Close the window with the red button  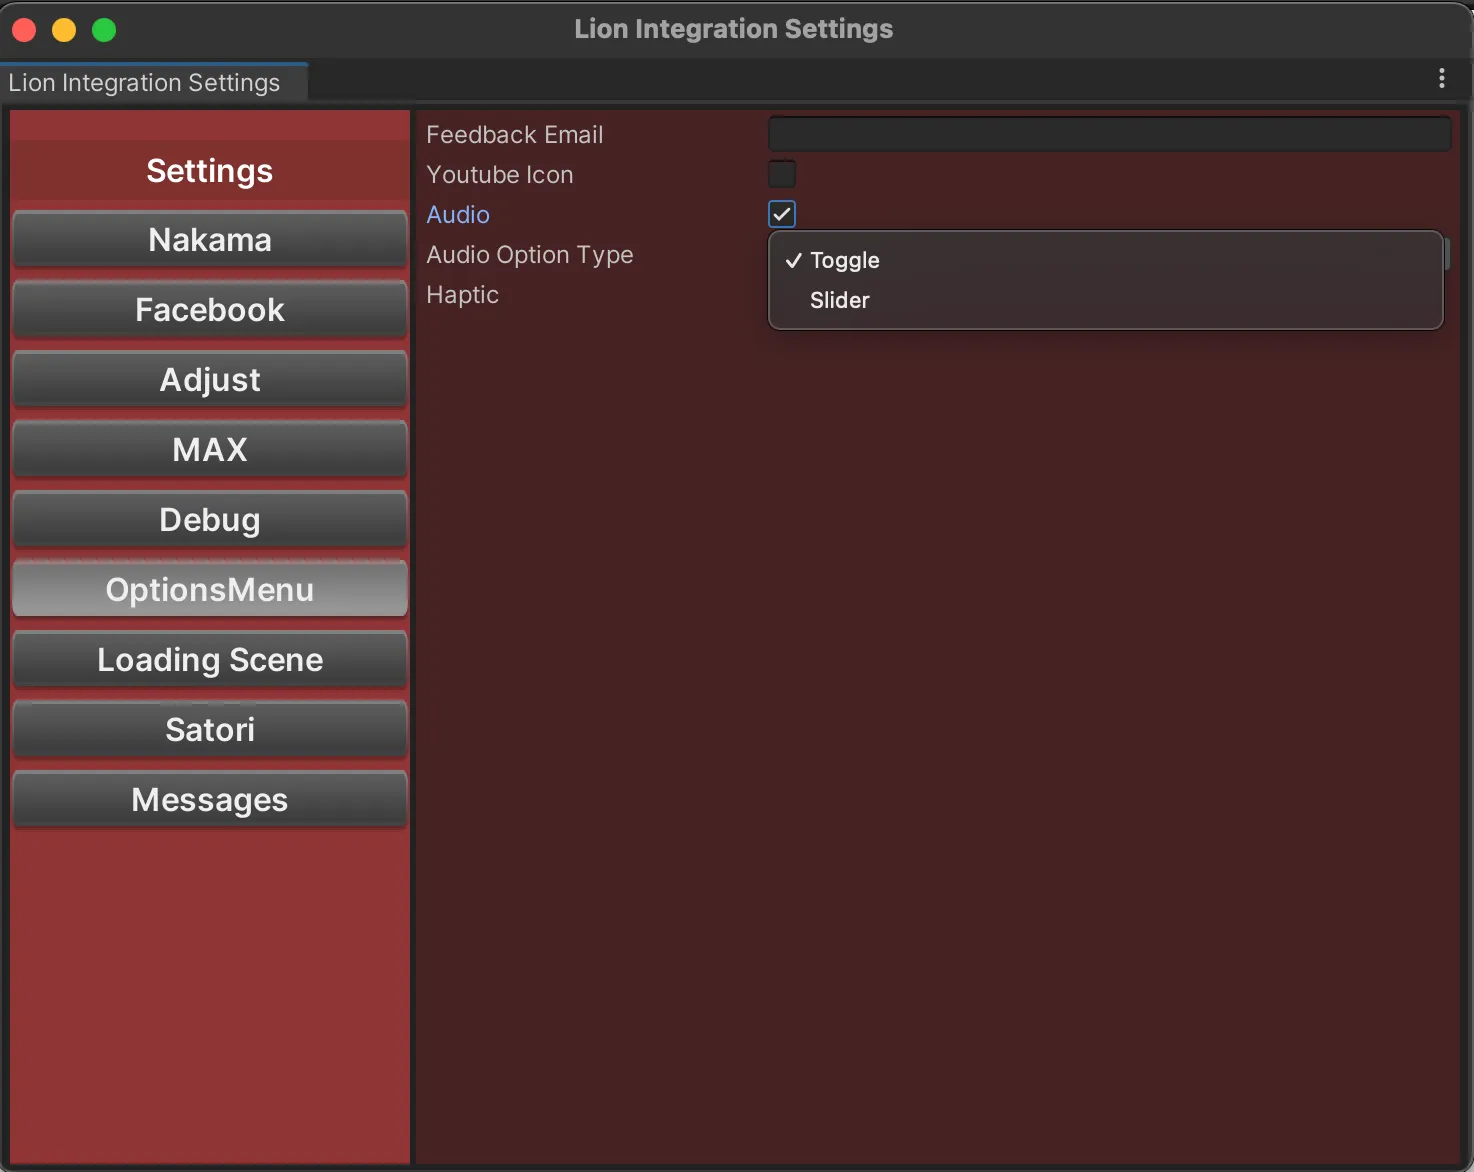pos(24,30)
